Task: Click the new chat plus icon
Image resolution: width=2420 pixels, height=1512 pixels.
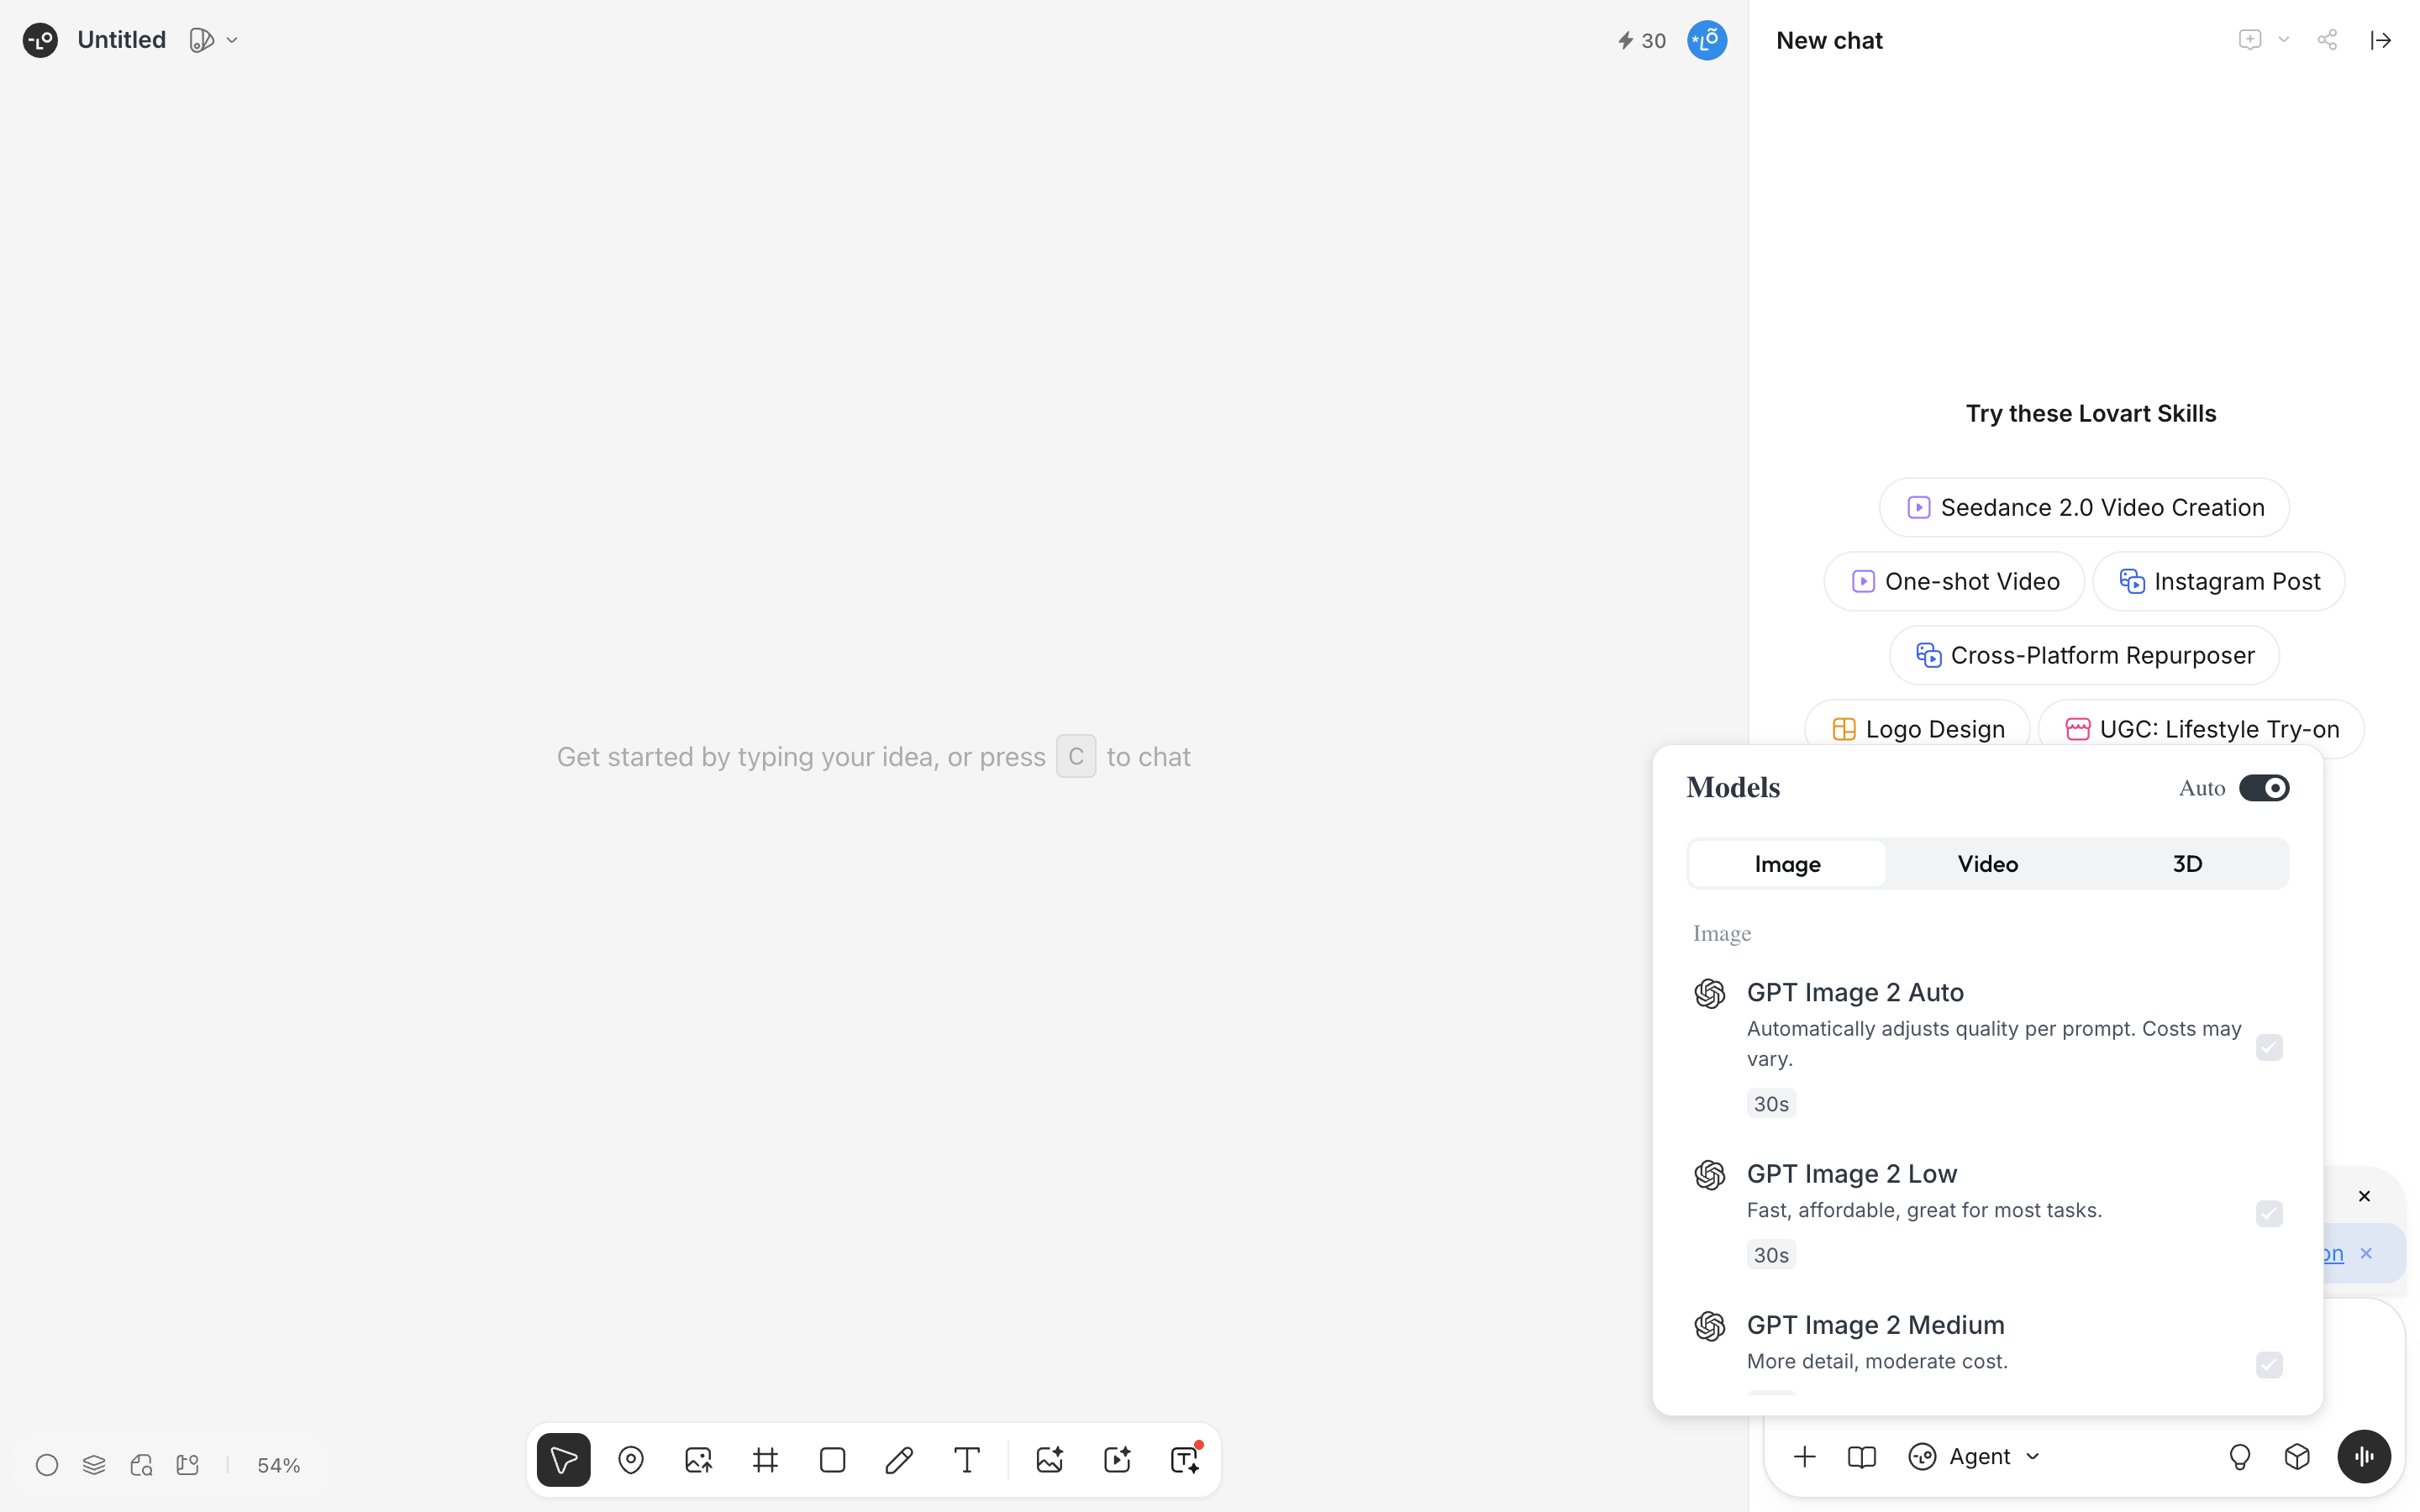Action: (x=2249, y=40)
